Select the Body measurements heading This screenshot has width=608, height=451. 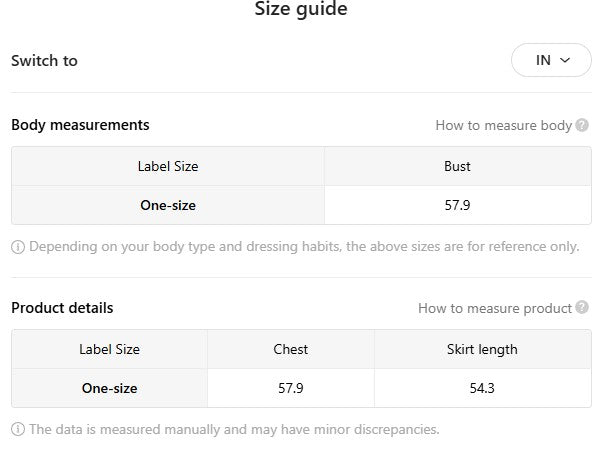point(80,125)
